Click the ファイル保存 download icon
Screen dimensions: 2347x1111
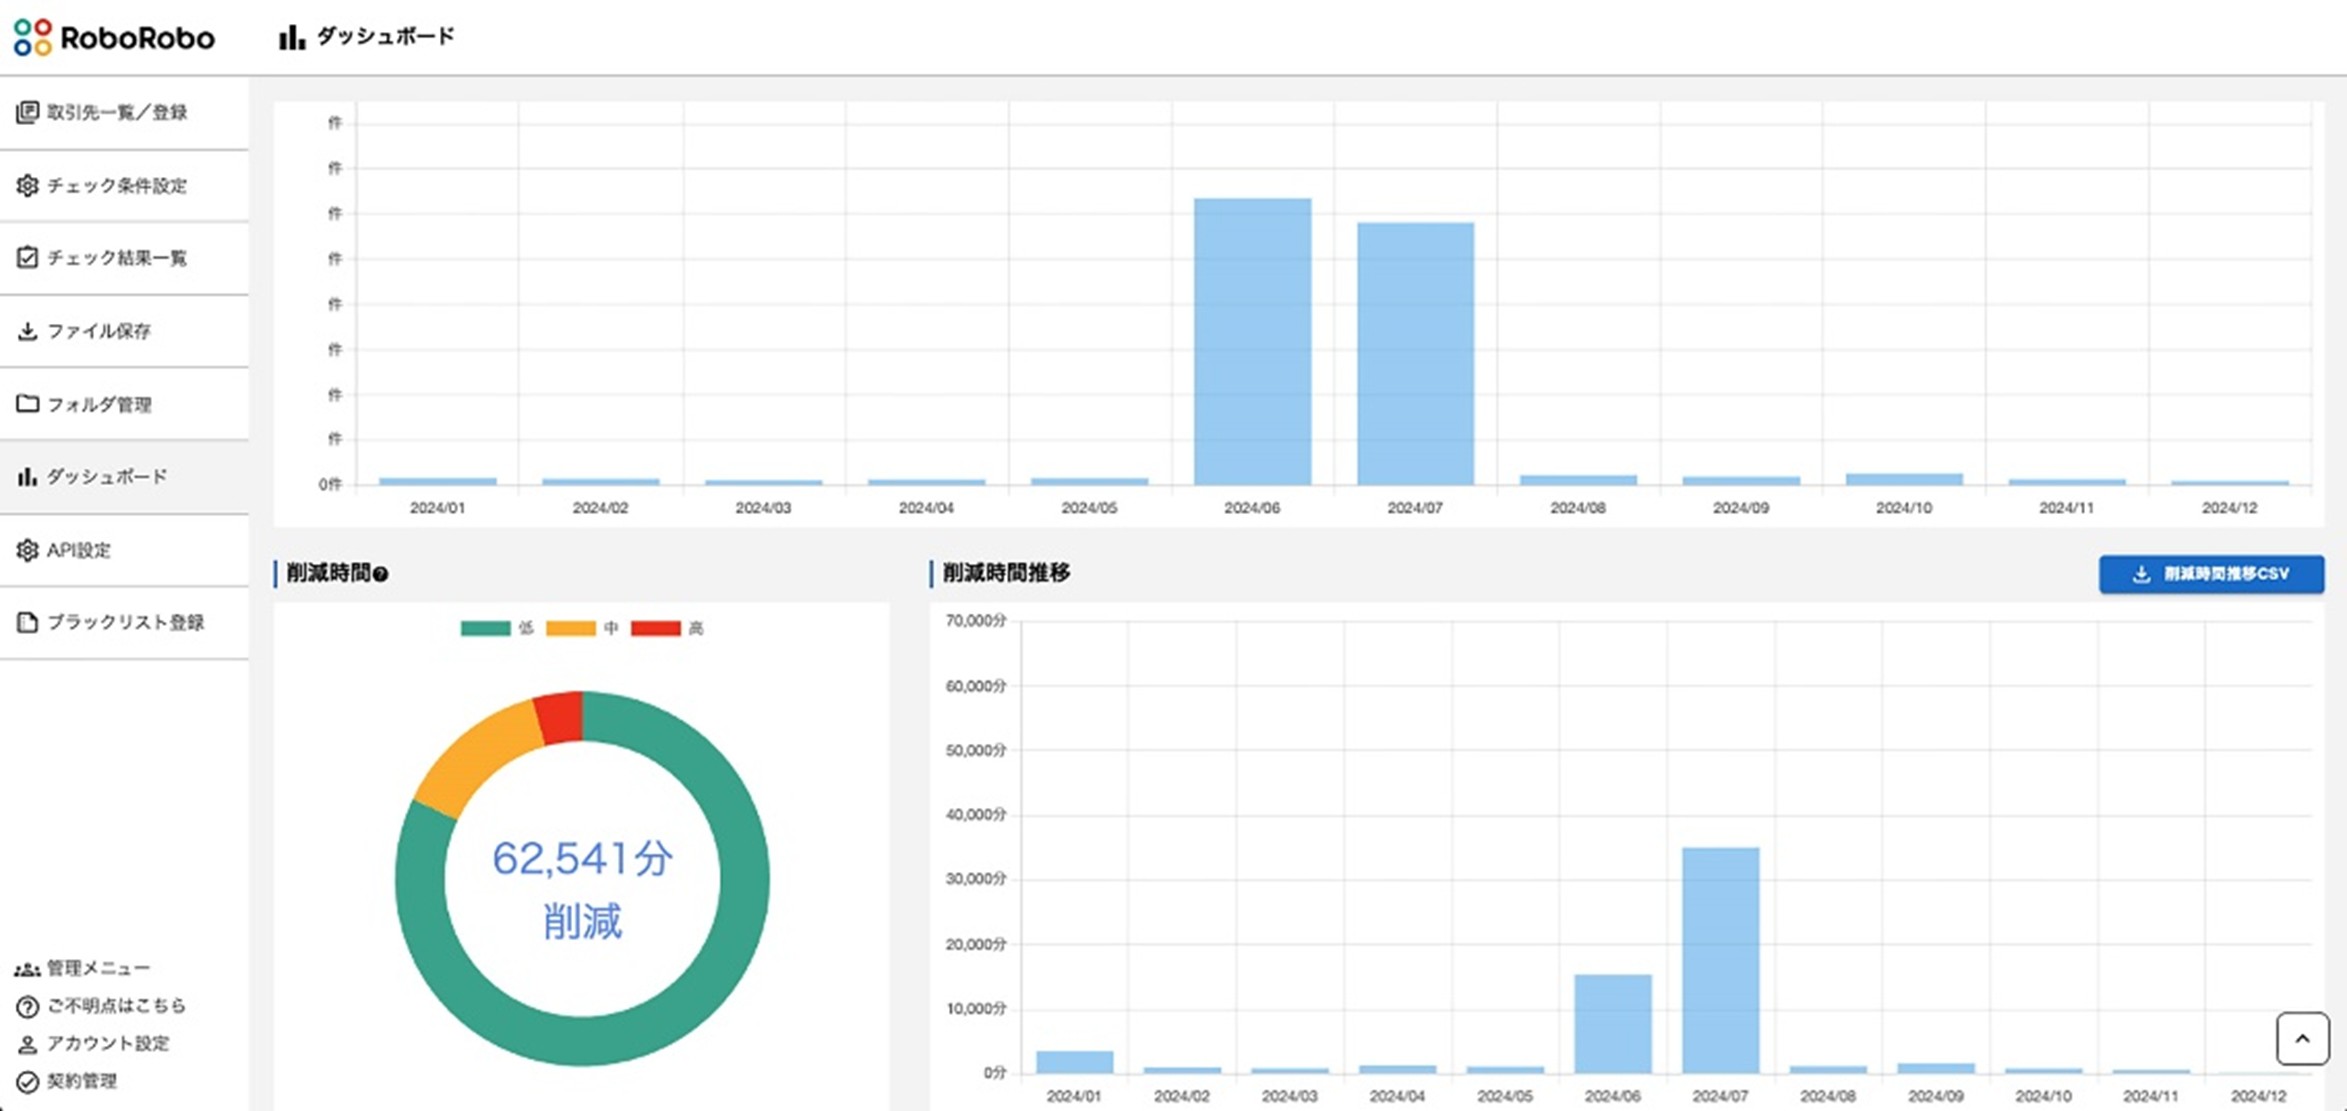[27, 331]
